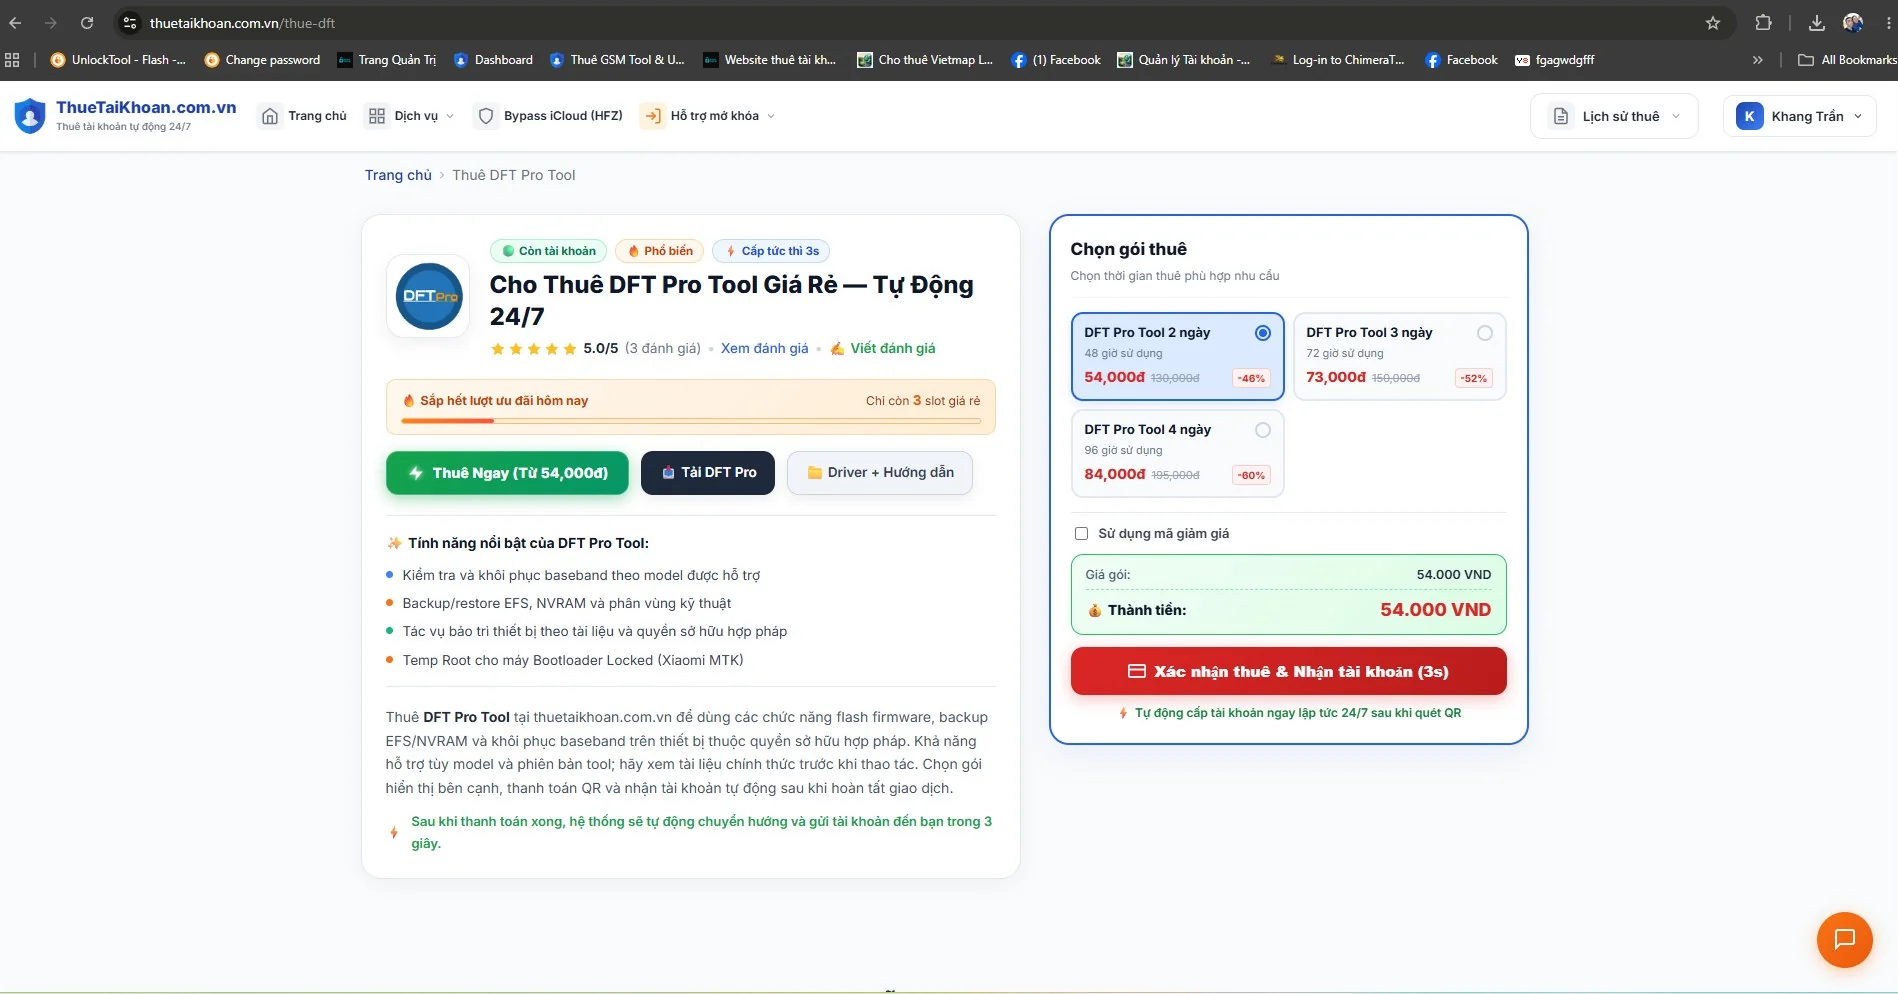This screenshot has height=994, width=1898.
Task: Expand the Dịch vụ dropdown menu
Action: 410,116
